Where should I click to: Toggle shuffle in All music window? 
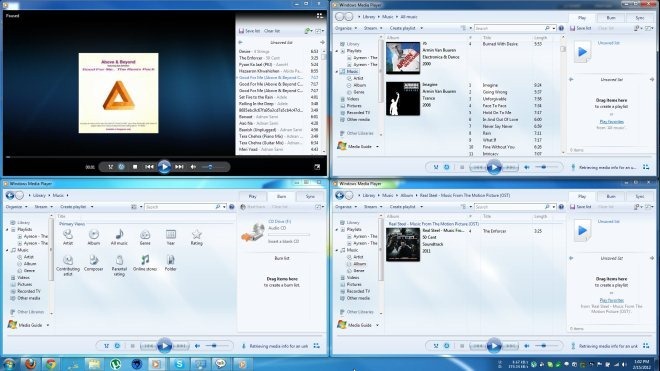point(436,167)
